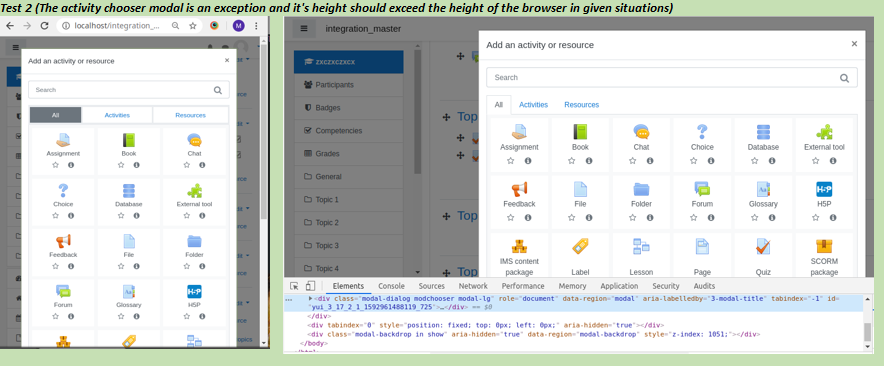Toggle the integration_master hamburger side menu
Image resolution: width=884 pixels, height=366 pixels.
click(x=304, y=28)
